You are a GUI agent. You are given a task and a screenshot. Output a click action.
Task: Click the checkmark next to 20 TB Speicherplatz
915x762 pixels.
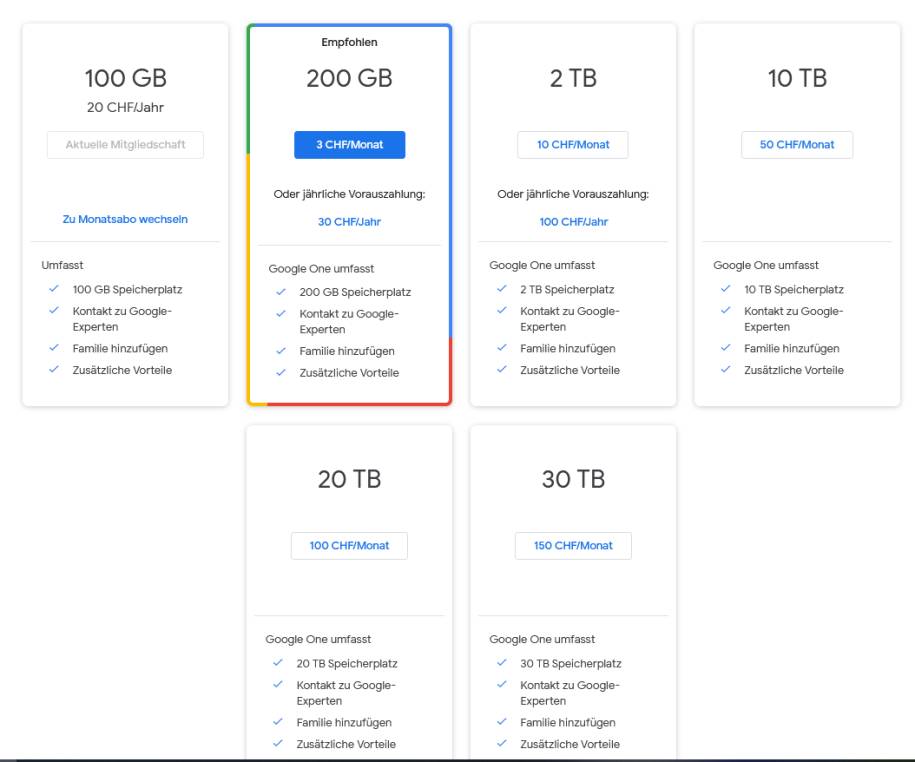(x=278, y=663)
